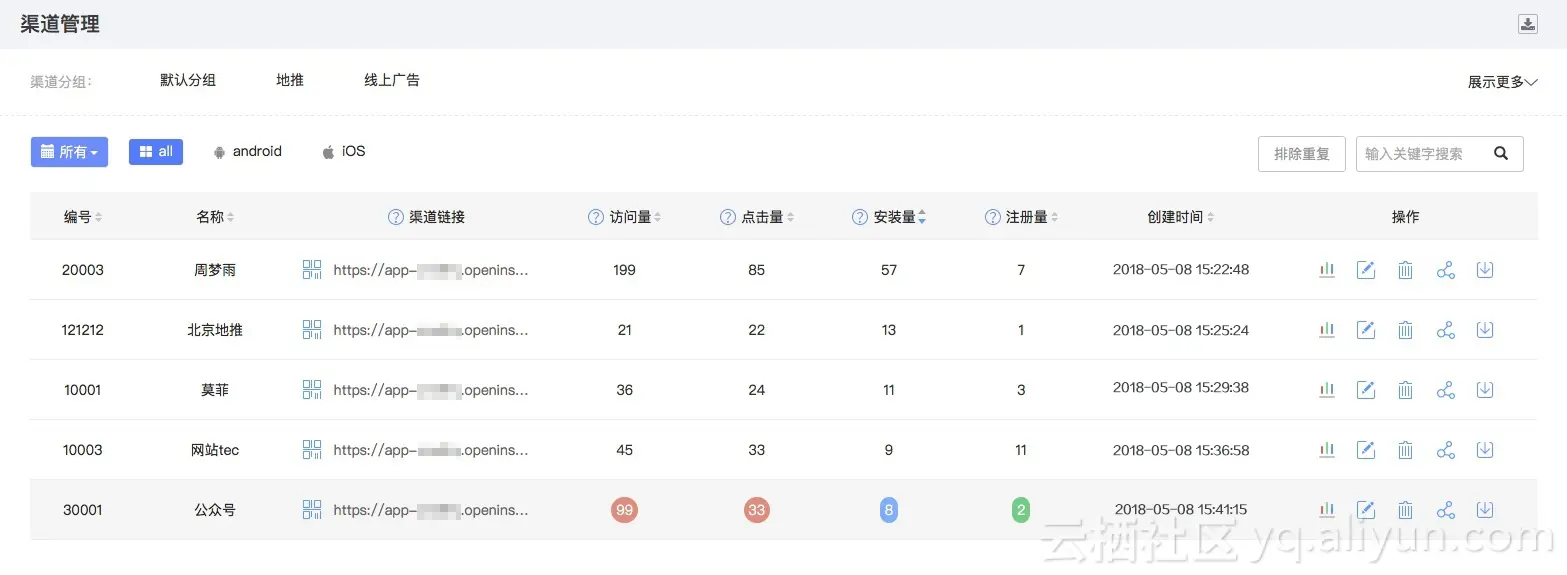Open the 周梦雨 channel link

pyautogui.click(x=430, y=270)
